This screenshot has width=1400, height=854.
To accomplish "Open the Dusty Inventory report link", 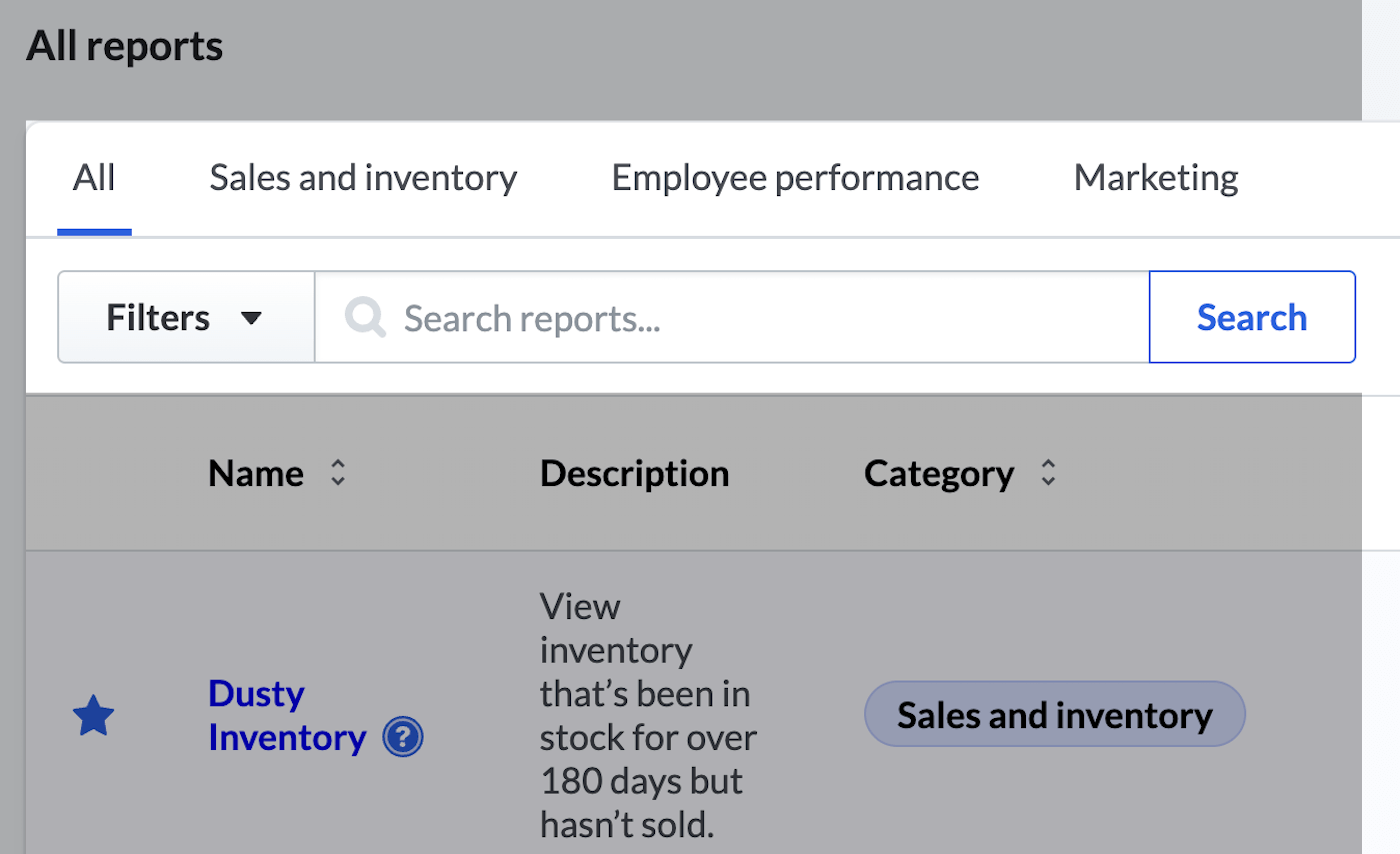I will point(286,715).
